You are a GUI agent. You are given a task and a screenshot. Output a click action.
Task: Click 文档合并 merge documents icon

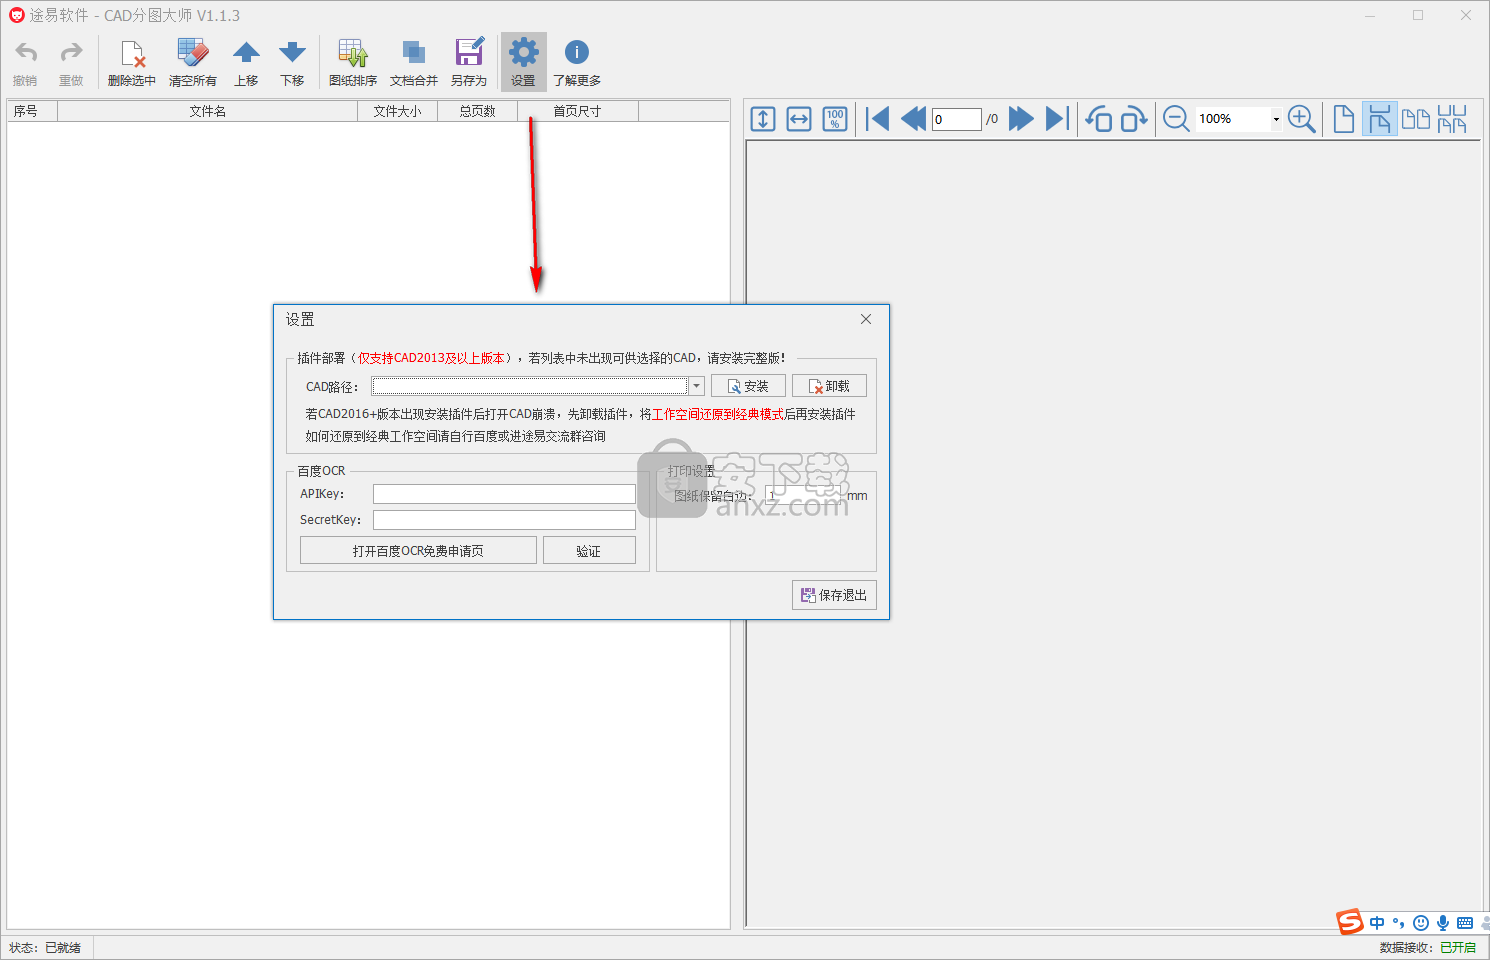point(414,63)
